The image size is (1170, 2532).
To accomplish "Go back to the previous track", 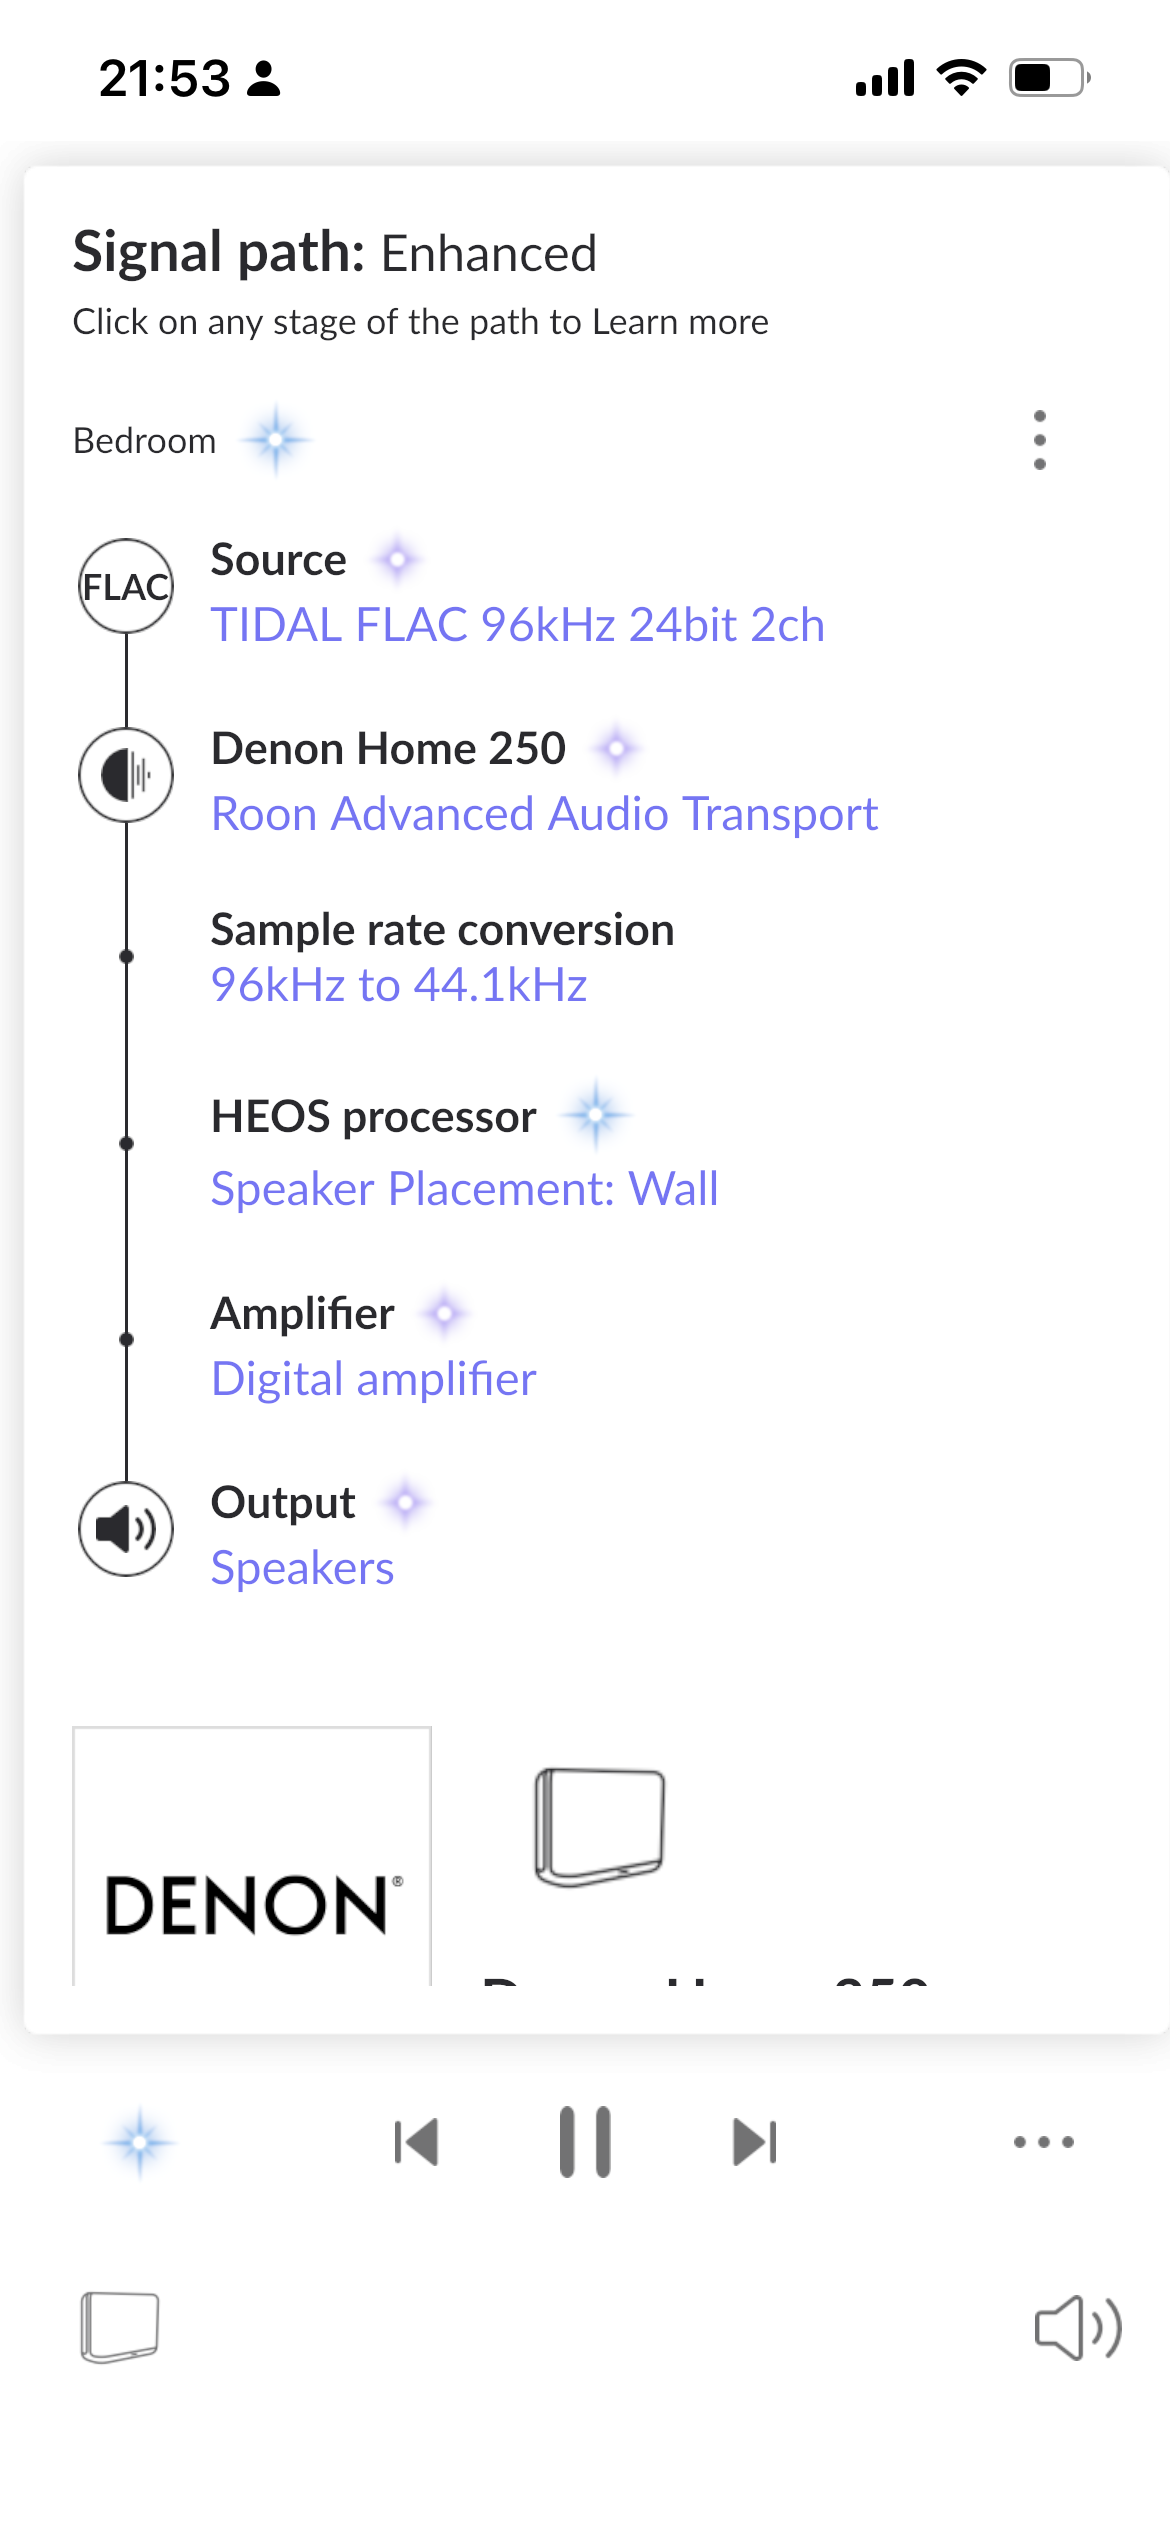I will 416,2142.
